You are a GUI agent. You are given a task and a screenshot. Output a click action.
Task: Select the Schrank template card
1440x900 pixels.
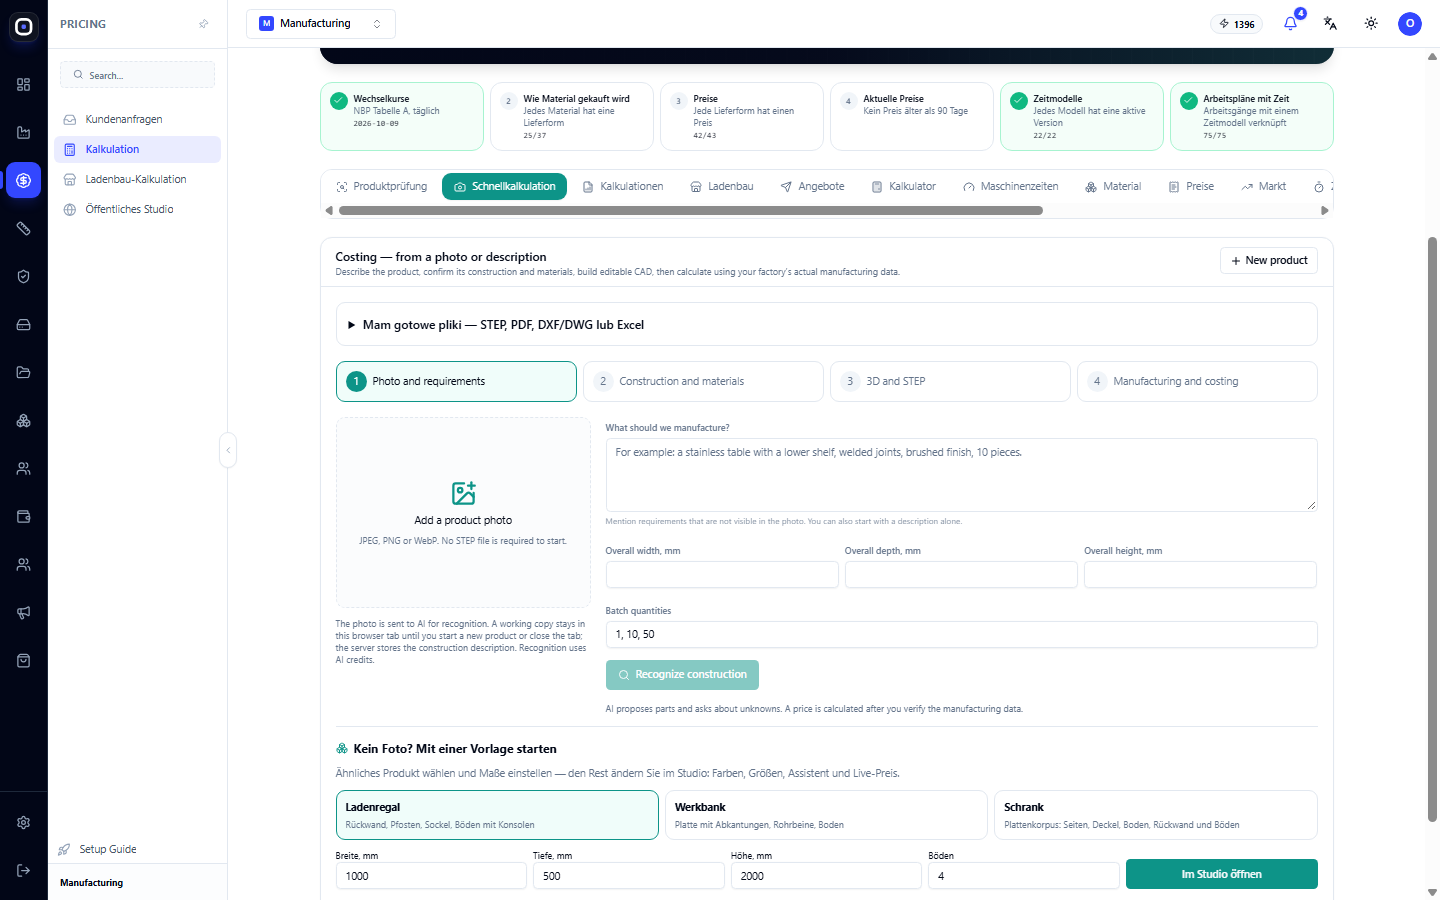[x=1156, y=815]
